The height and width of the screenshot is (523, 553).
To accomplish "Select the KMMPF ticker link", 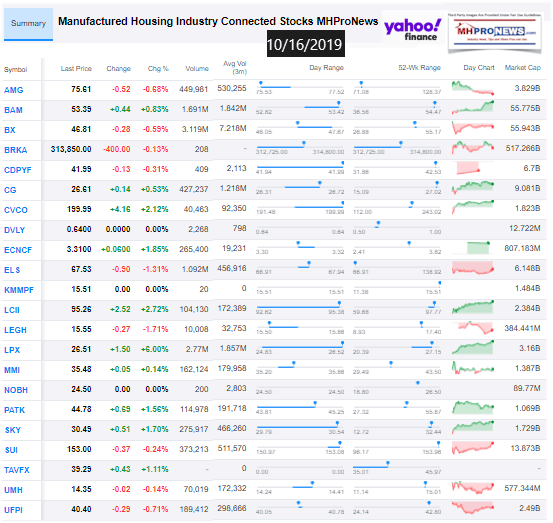I will 19,290.
